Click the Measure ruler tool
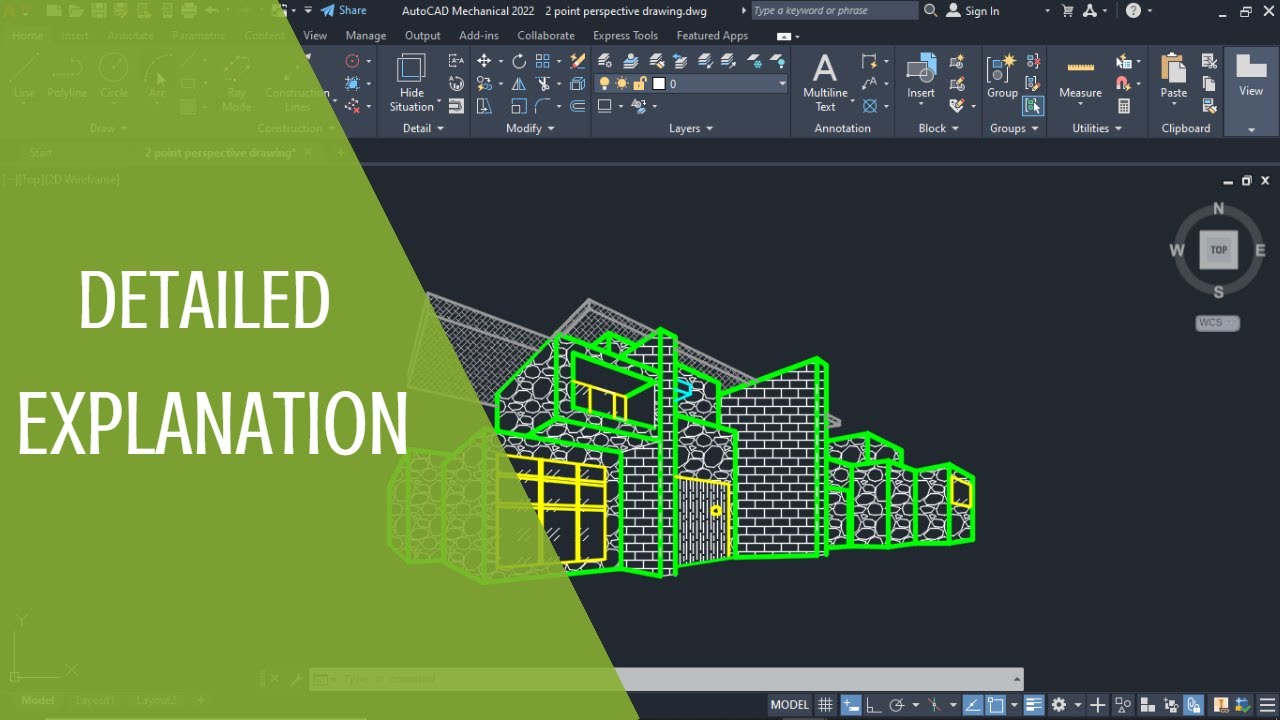This screenshot has width=1280, height=720. [x=1080, y=77]
